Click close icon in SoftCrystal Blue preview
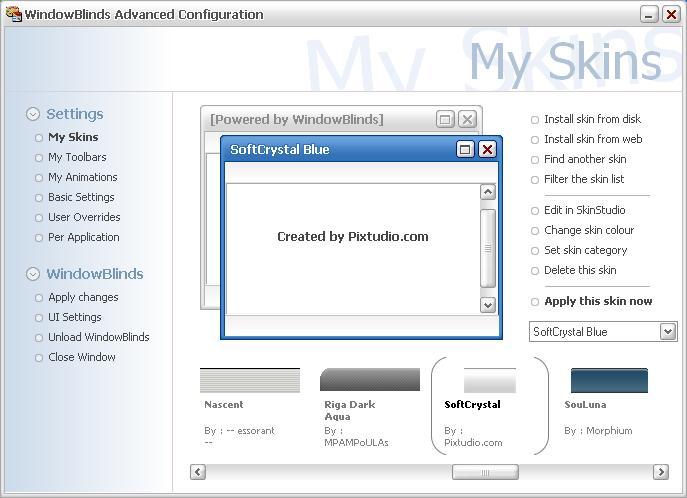 [487, 150]
